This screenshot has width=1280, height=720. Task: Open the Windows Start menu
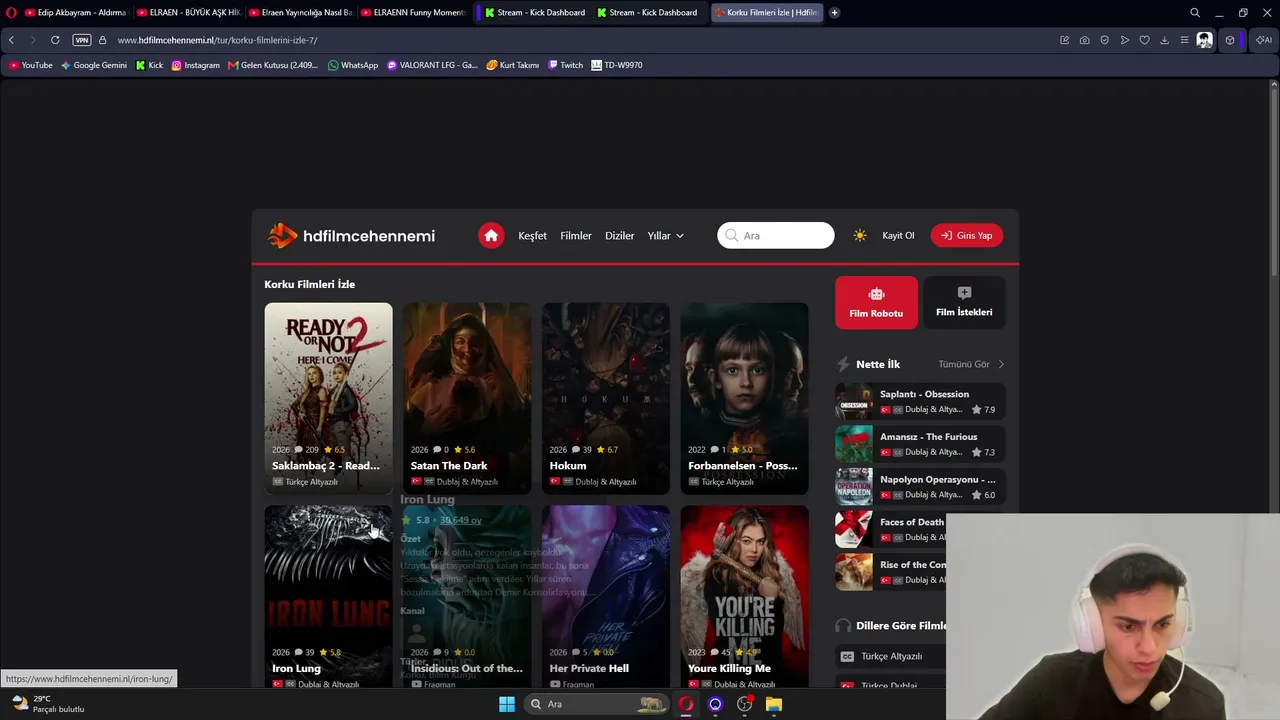tap(507, 704)
